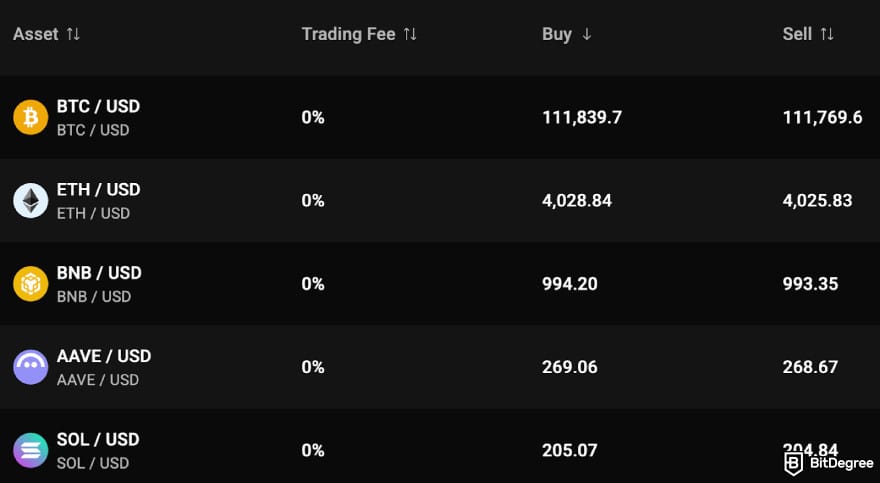The width and height of the screenshot is (880, 483).
Task: Toggle Trading Fee sort arrows
Action: [410, 34]
